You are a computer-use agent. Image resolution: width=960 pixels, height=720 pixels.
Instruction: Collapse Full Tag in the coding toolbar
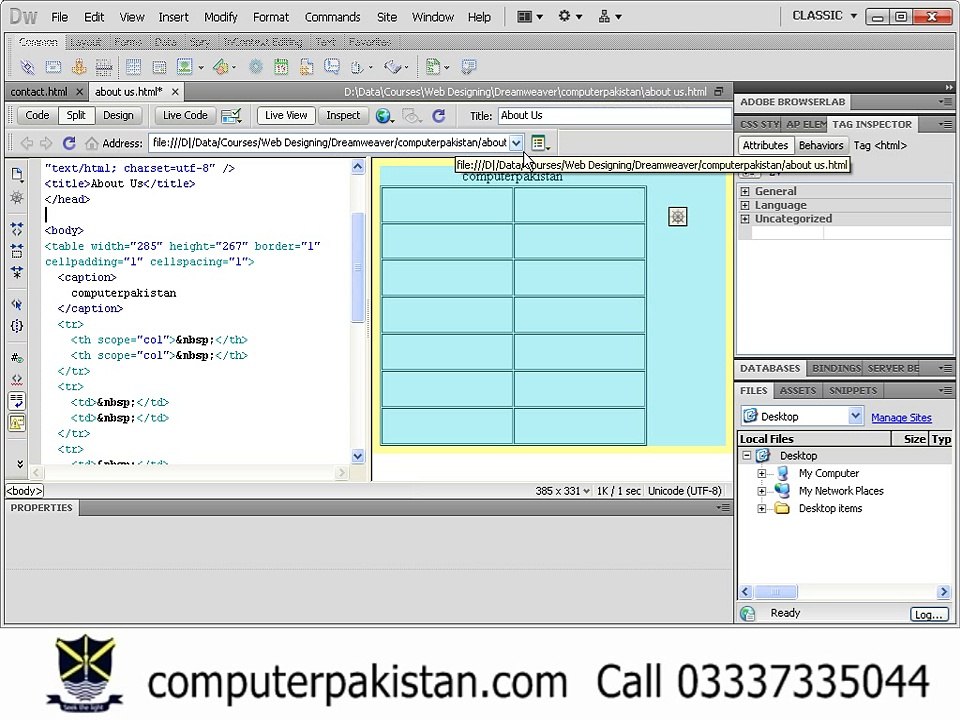(17, 229)
